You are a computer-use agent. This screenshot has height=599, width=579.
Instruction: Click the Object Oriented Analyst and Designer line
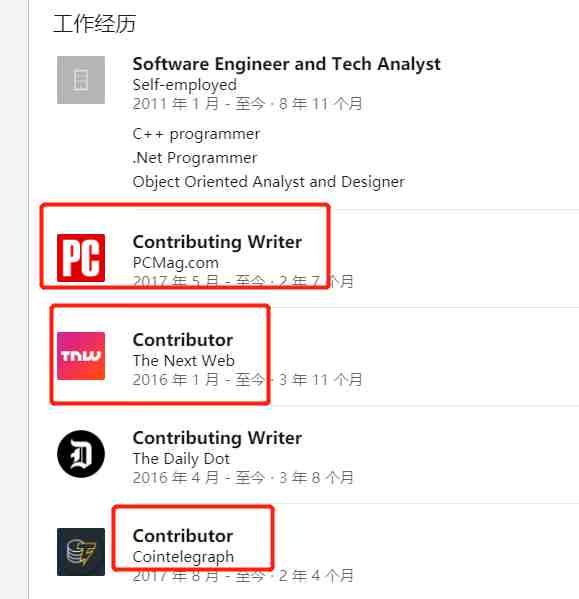(268, 182)
